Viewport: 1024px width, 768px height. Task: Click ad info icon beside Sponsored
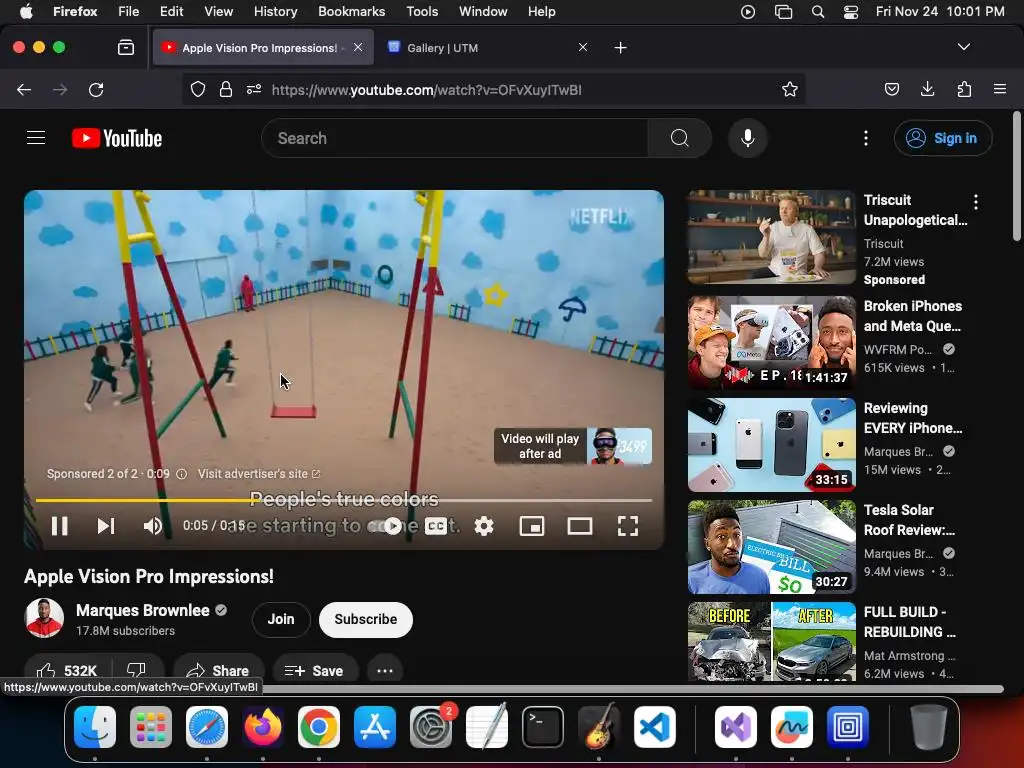click(182, 474)
